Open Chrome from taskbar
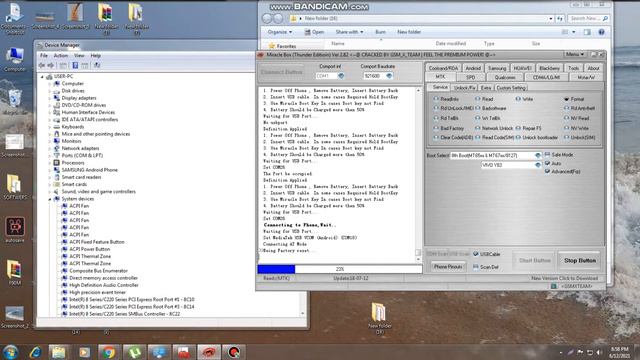Viewport: 640px width, 360px height. click(x=108, y=352)
